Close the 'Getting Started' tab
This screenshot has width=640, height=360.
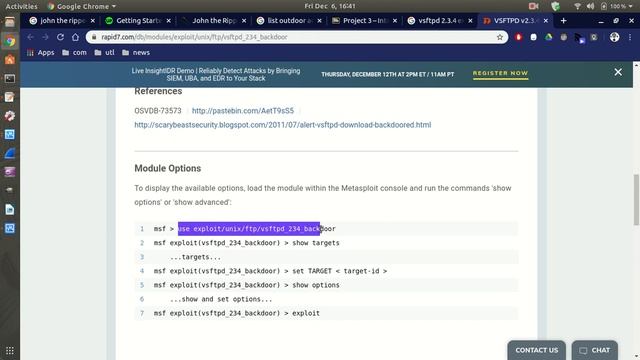[169, 21]
